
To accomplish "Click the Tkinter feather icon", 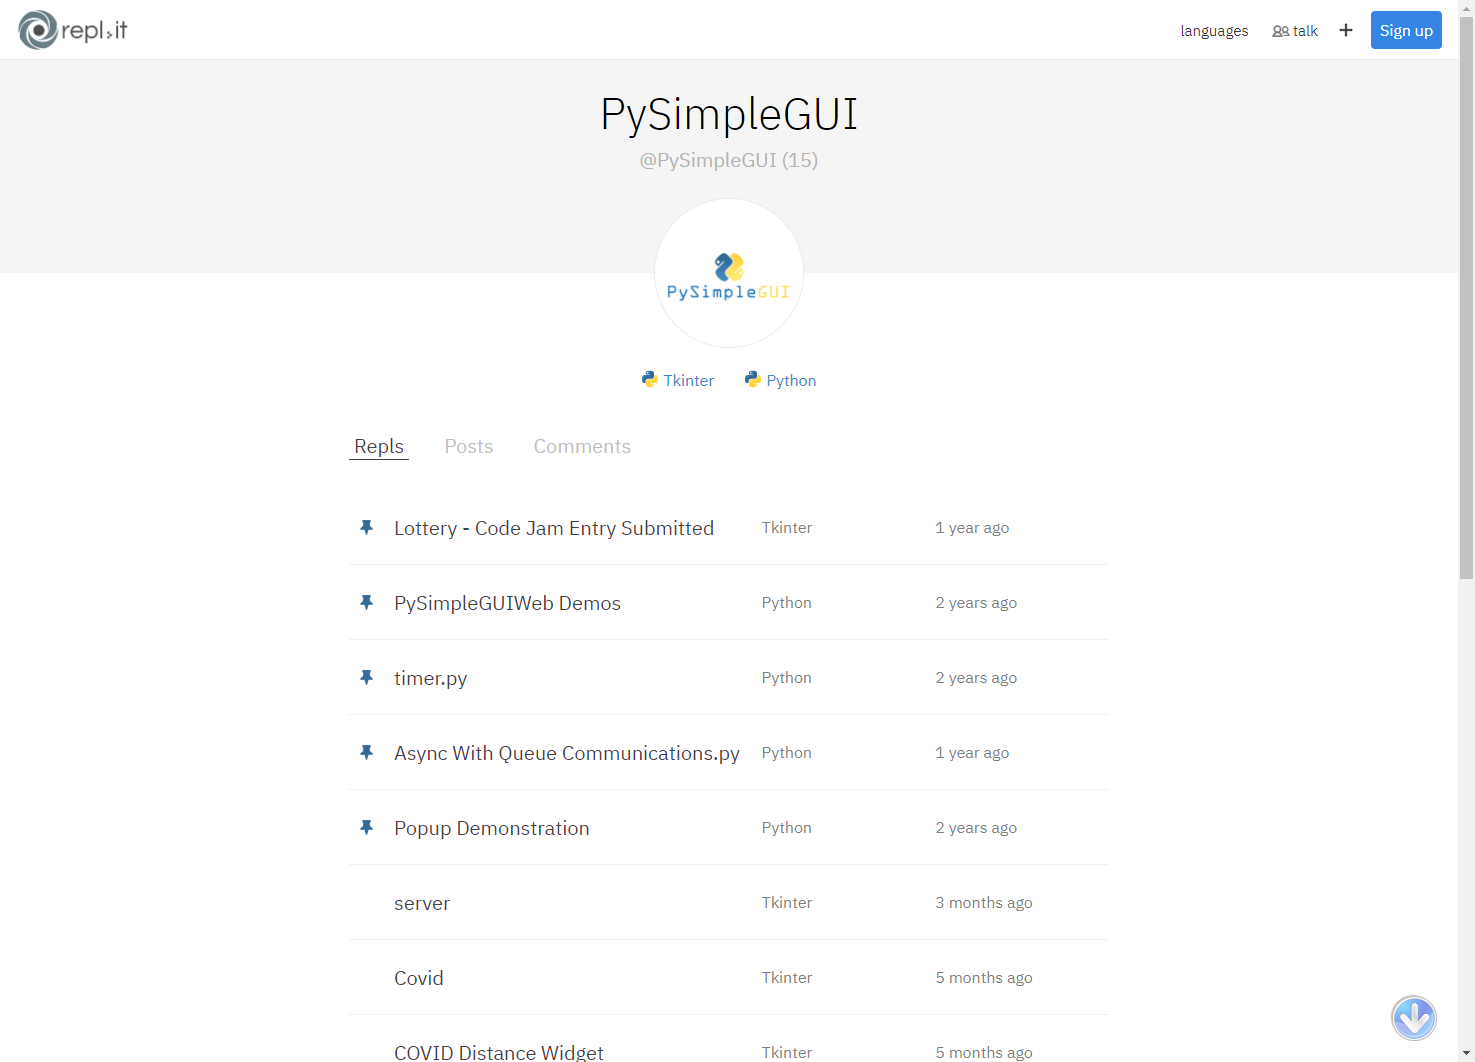I will 651,379.
